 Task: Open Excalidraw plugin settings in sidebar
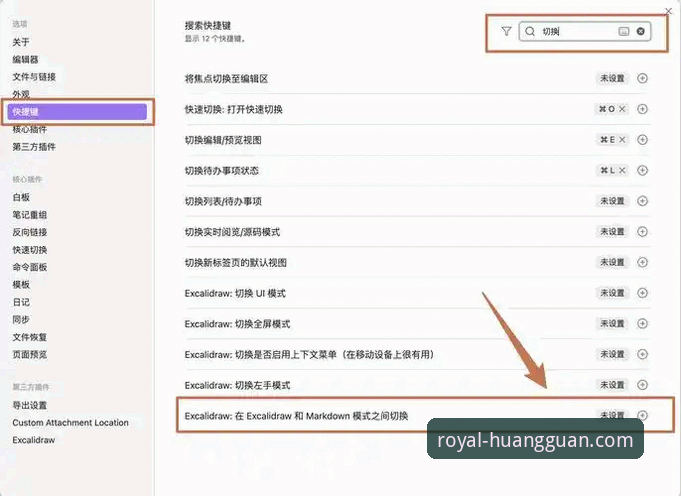pyautogui.click(x=33, y=440)
